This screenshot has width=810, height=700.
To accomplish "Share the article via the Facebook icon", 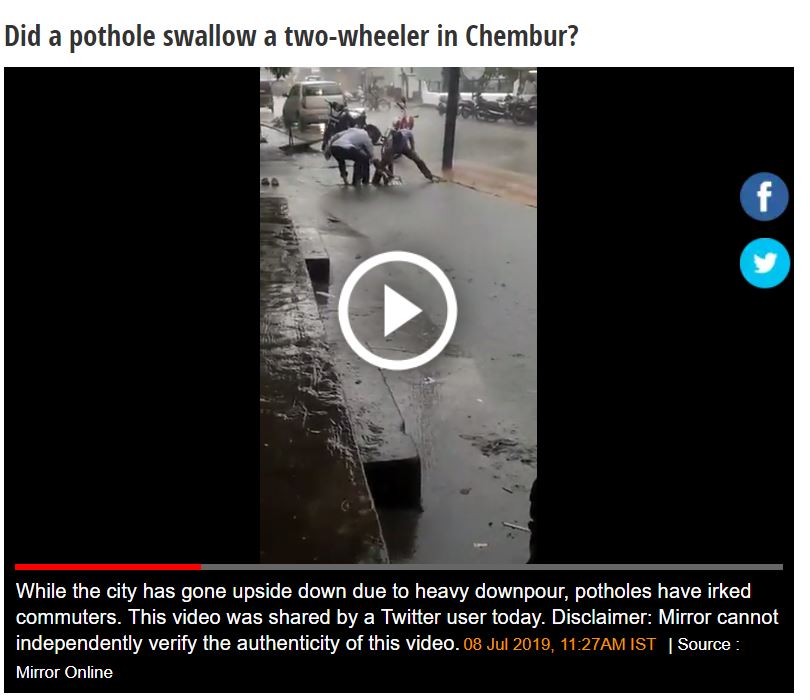I will [x=765, y=197].
